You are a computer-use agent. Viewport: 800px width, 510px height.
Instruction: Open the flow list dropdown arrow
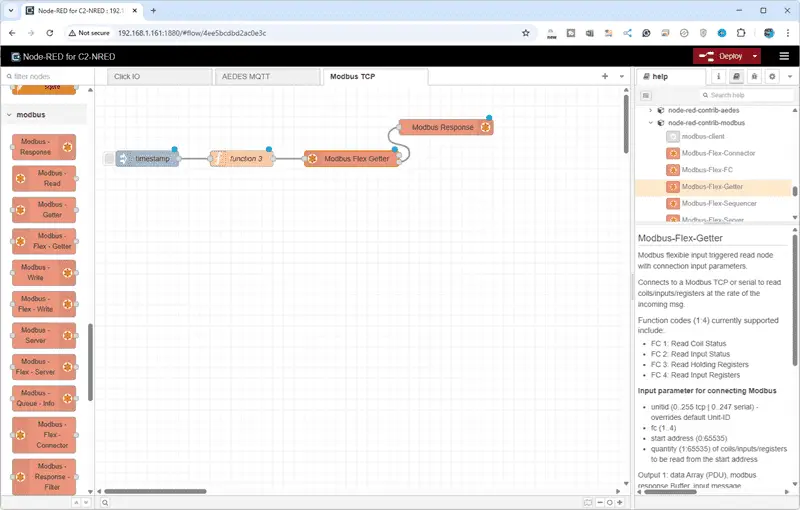[x=621, y=76]
